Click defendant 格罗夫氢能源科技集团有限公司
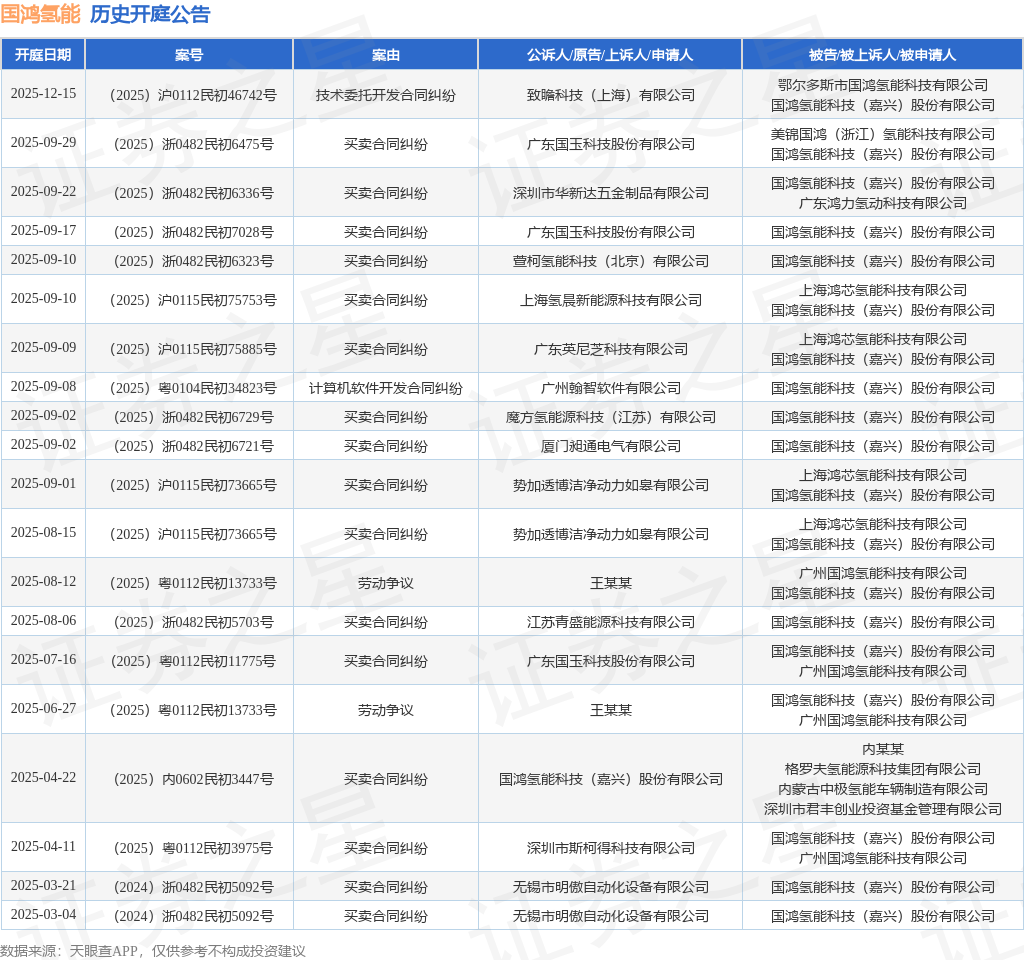The image size is (1024, 960). pos(882,769)
